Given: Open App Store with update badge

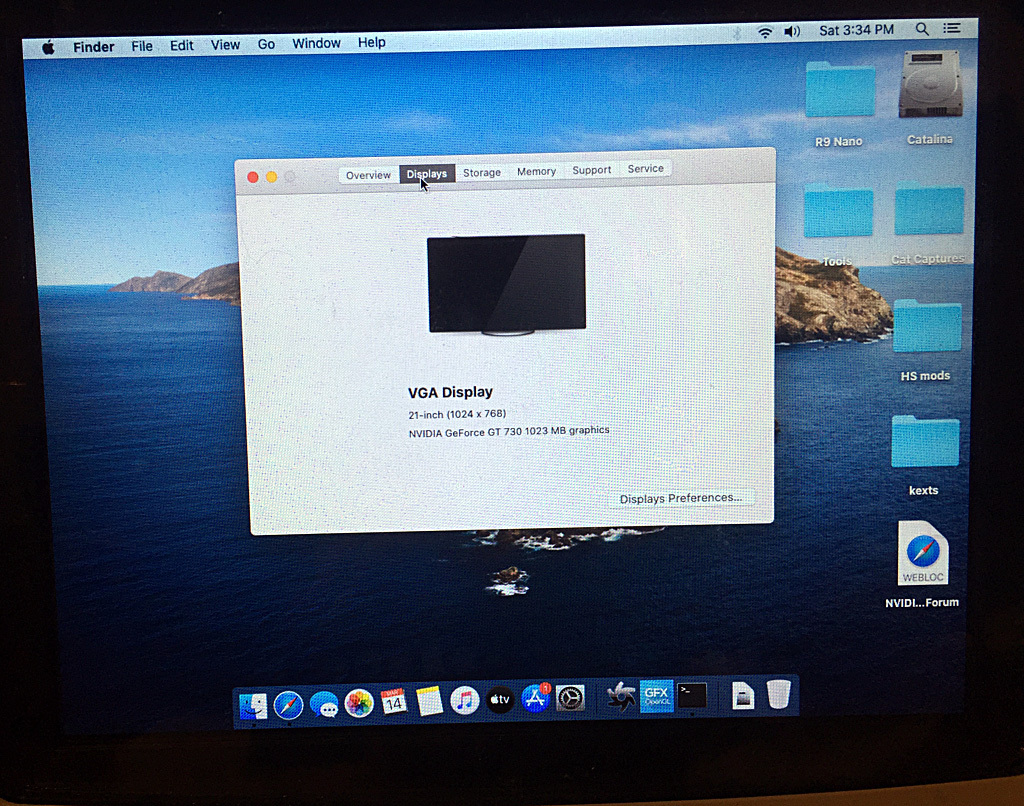Looking at the screenshot, I should tap(536, 698).
